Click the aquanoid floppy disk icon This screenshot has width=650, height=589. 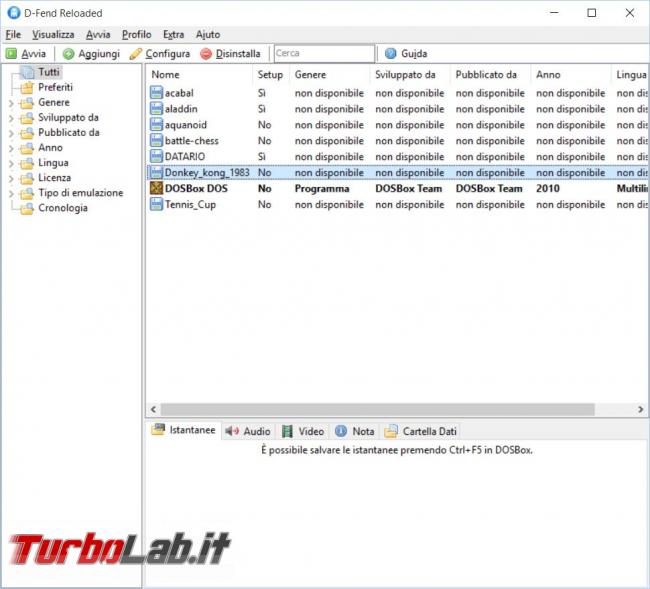[156, 124]
